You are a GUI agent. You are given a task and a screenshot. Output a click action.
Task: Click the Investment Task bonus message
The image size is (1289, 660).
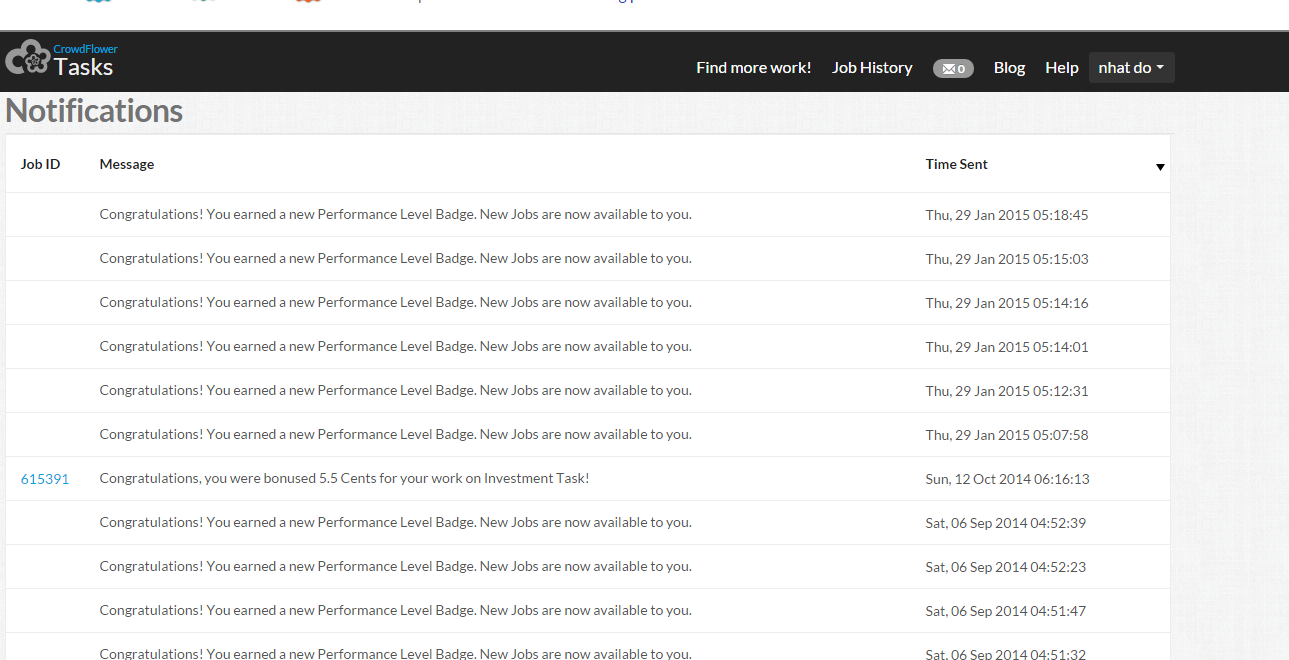tap(344, 479)
